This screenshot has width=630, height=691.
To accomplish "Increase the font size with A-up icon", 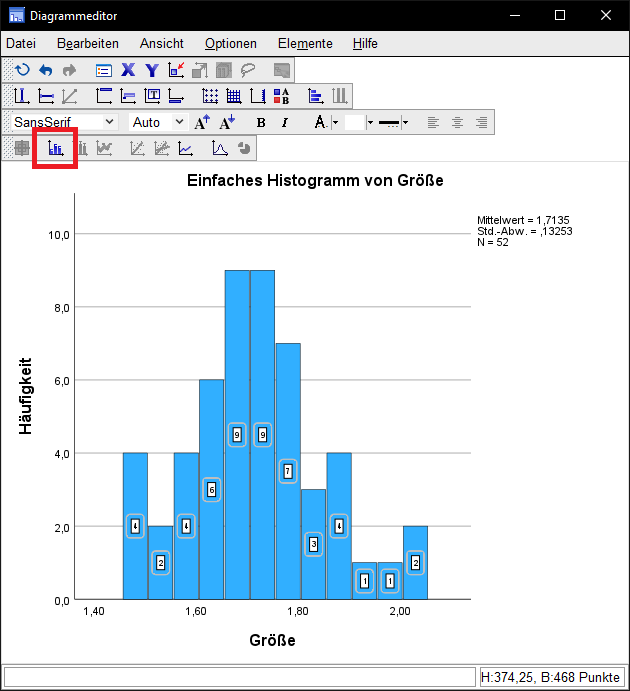I will (202, 122).
